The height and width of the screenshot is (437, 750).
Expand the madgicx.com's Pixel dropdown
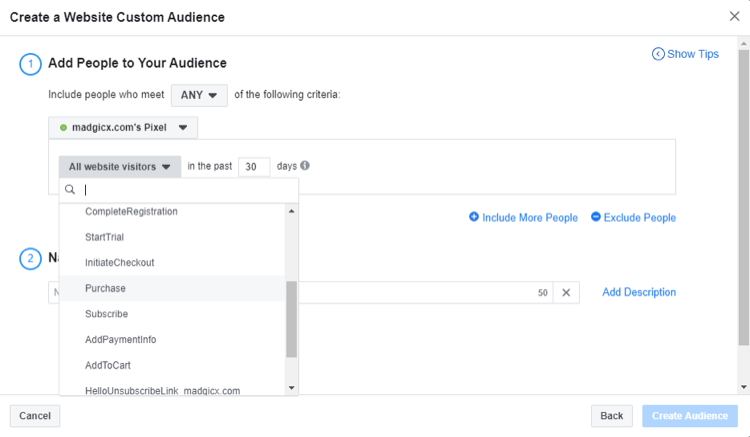click(x=123, y=128)
